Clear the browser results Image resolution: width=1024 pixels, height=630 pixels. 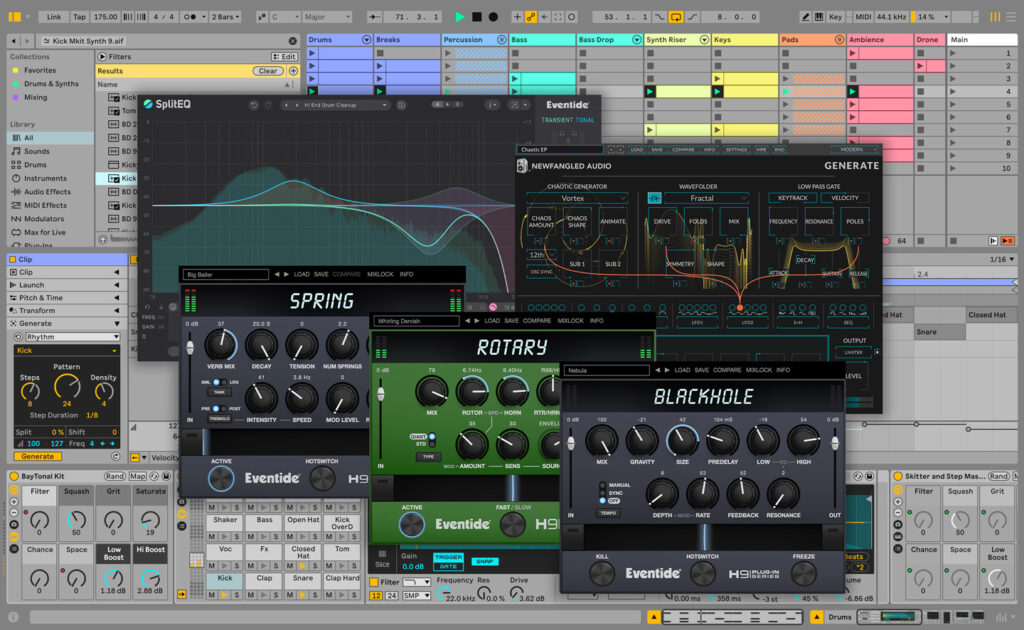[268, 71]
